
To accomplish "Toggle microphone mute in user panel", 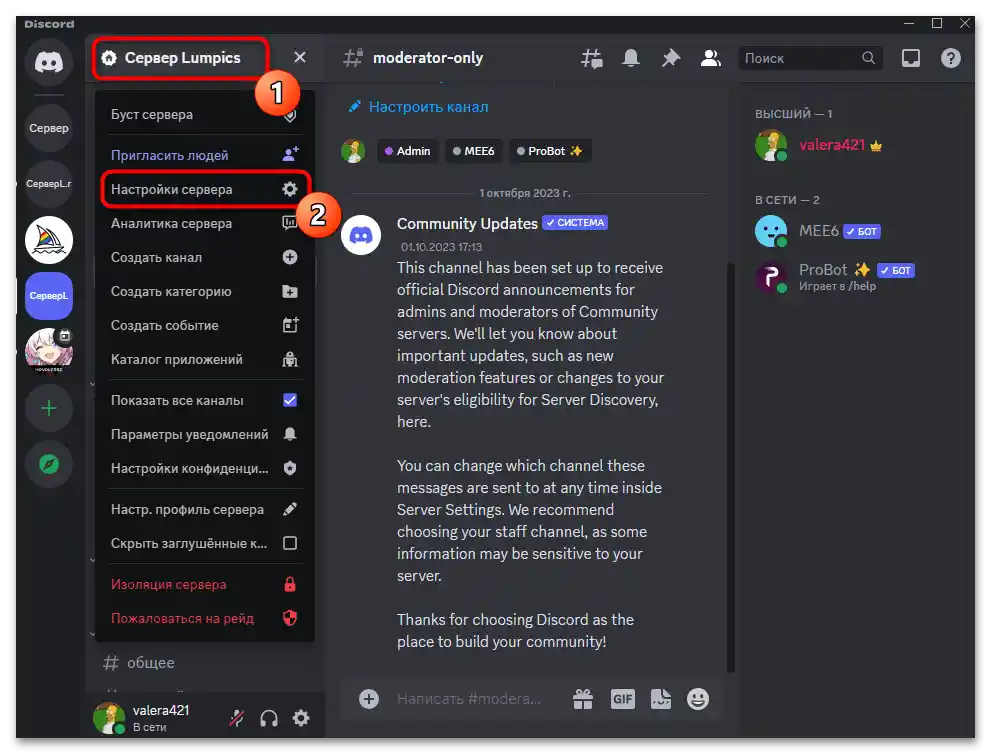I will (236, 718).
